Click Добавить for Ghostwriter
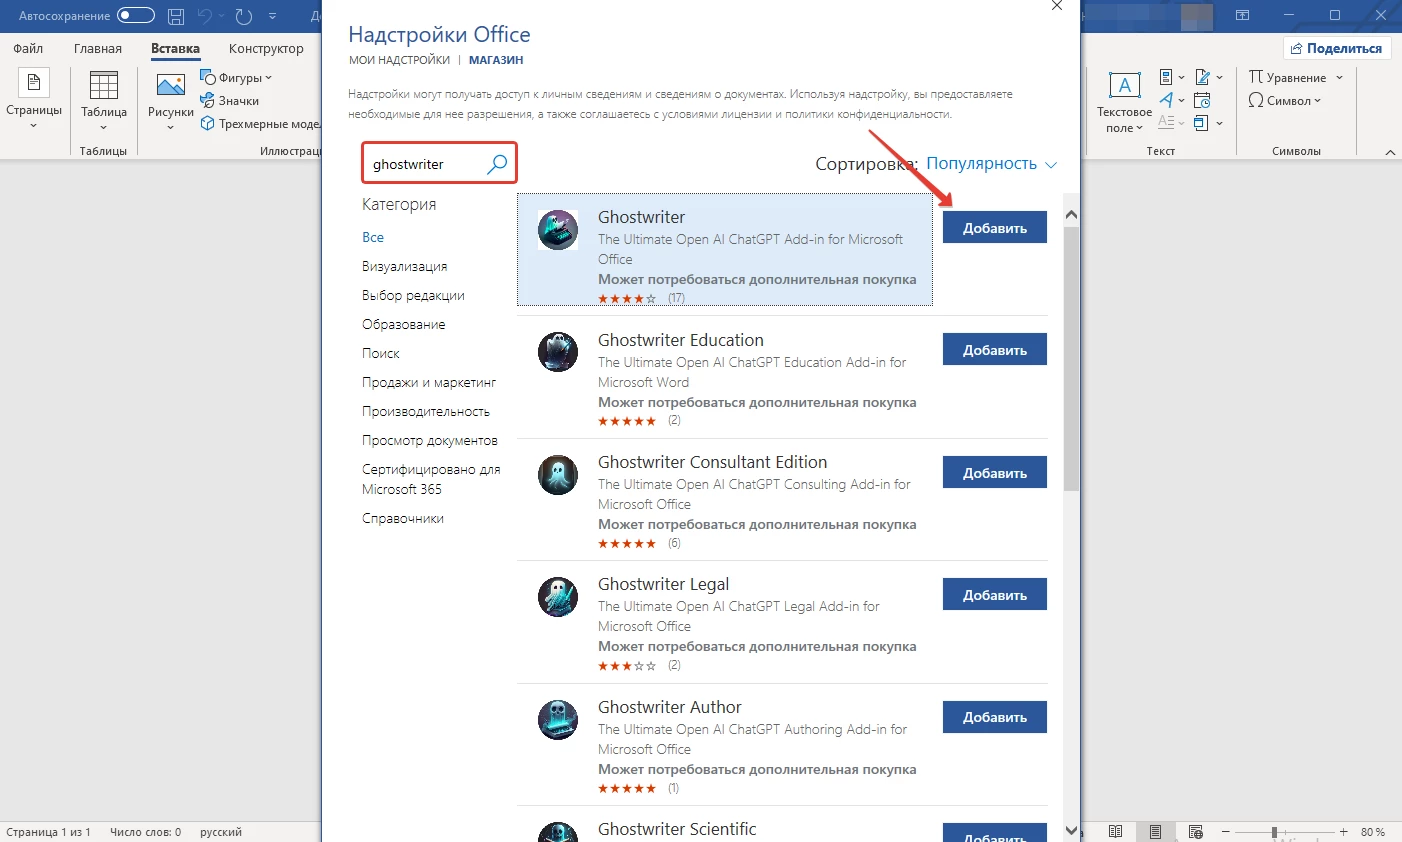The width and height of the screenshot is (1402, 842). pyautogui.click(x=995, y=228)
